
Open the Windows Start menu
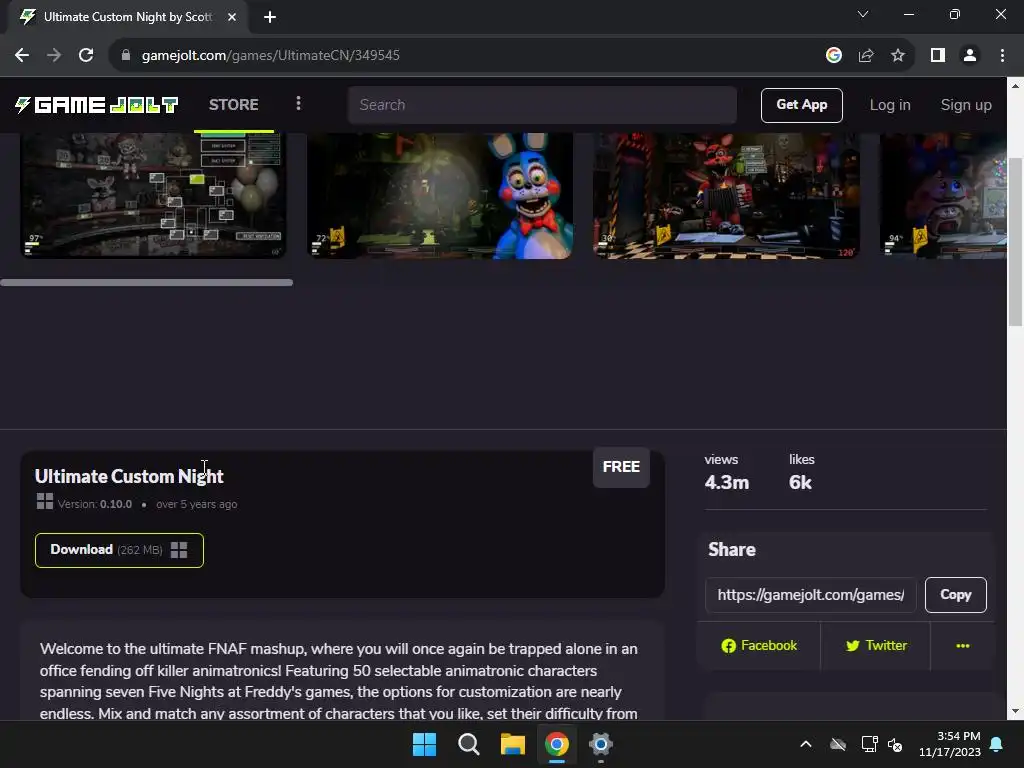[424, 744]
